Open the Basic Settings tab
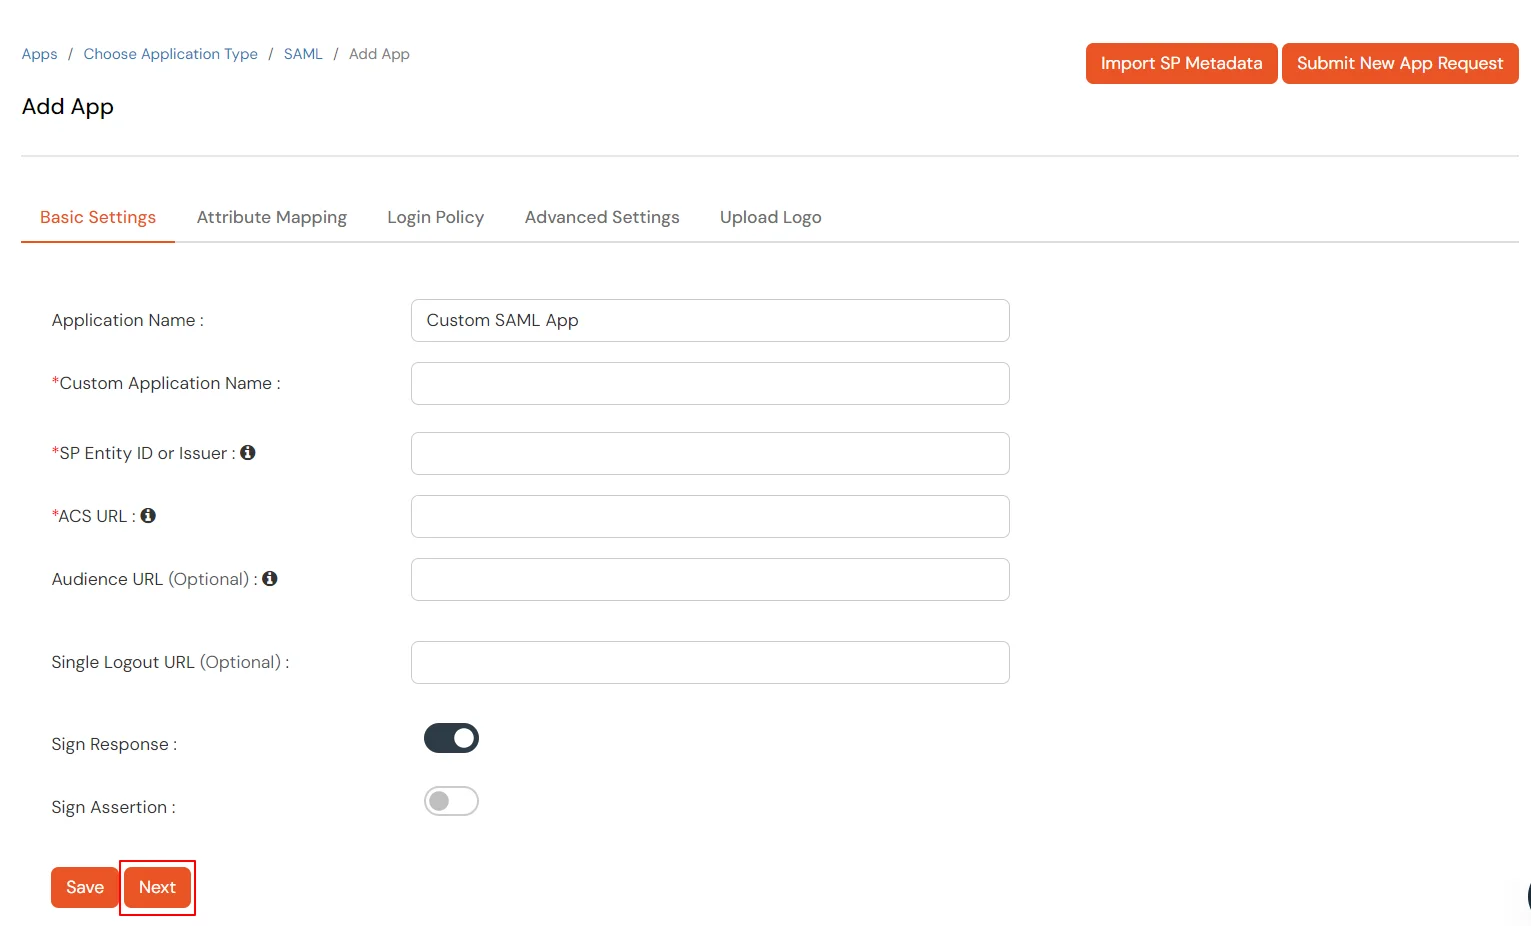1531x926 pixels. [x=97, y=217]
